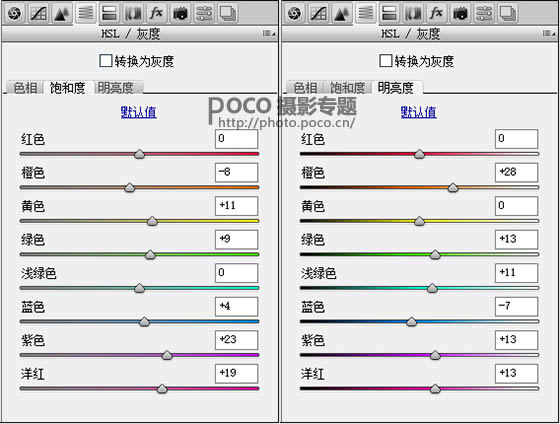Image resolution: width=560 pixels, height=424 pixels.
Task: Open Snapshots icon in right panel
Action: 507,13
